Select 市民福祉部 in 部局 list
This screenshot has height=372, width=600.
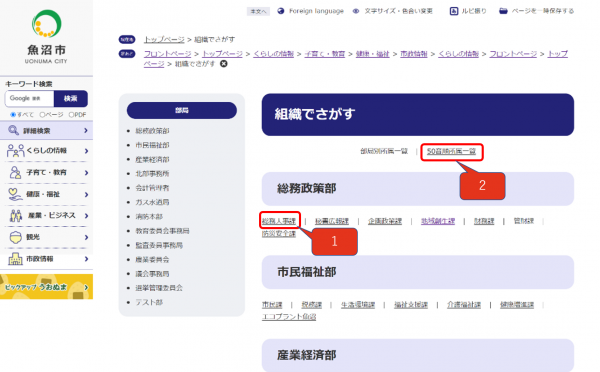[x=152, y=145]
